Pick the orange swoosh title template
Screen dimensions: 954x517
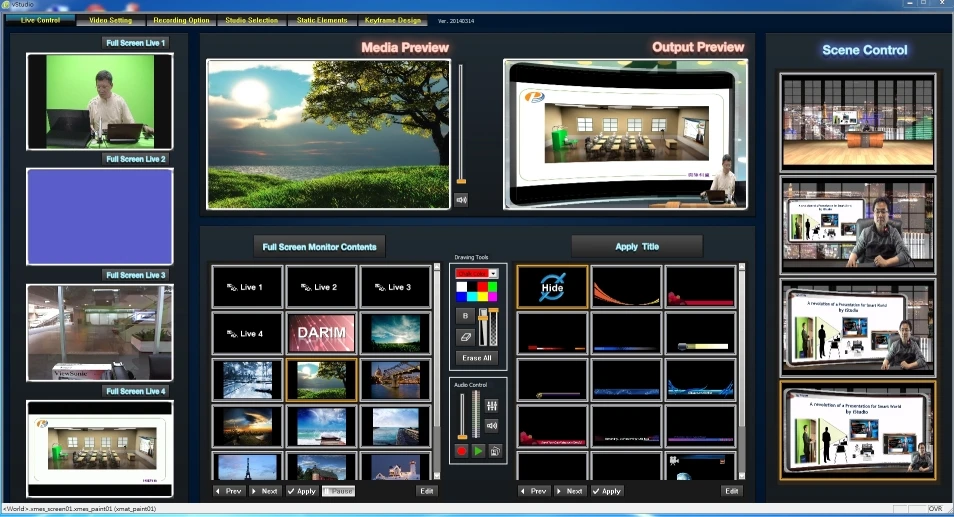pyautogui.click(x=627, y=286)
